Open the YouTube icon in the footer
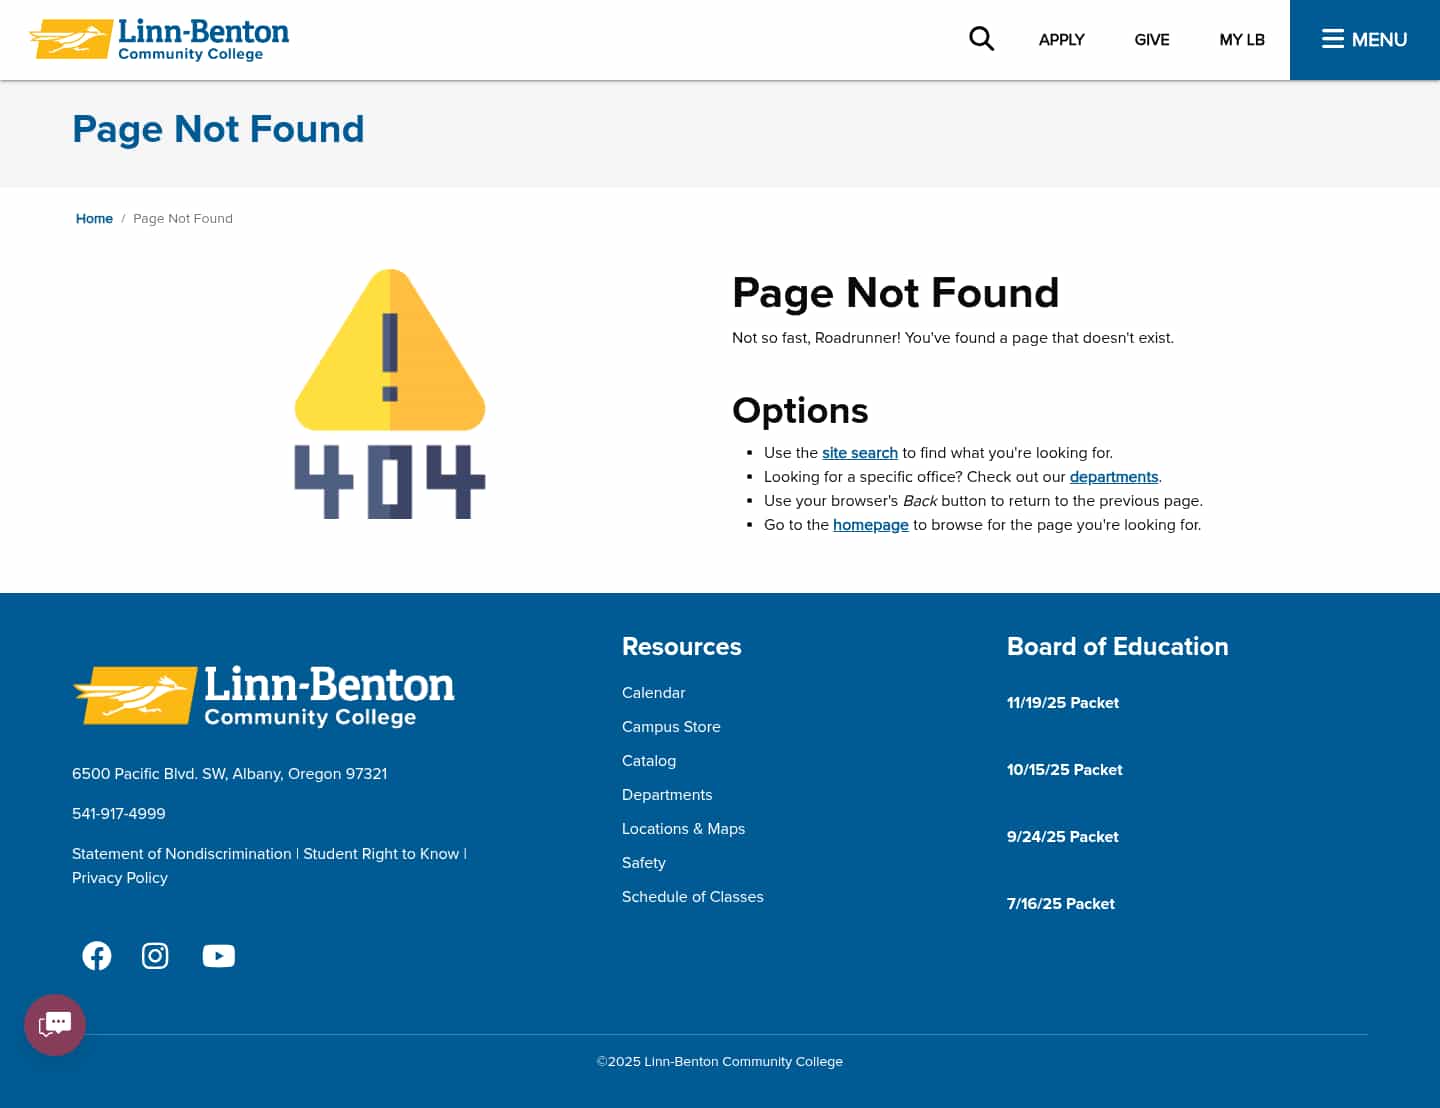Viewport: 1440px width, 1108px height. (x=219, y=955)
